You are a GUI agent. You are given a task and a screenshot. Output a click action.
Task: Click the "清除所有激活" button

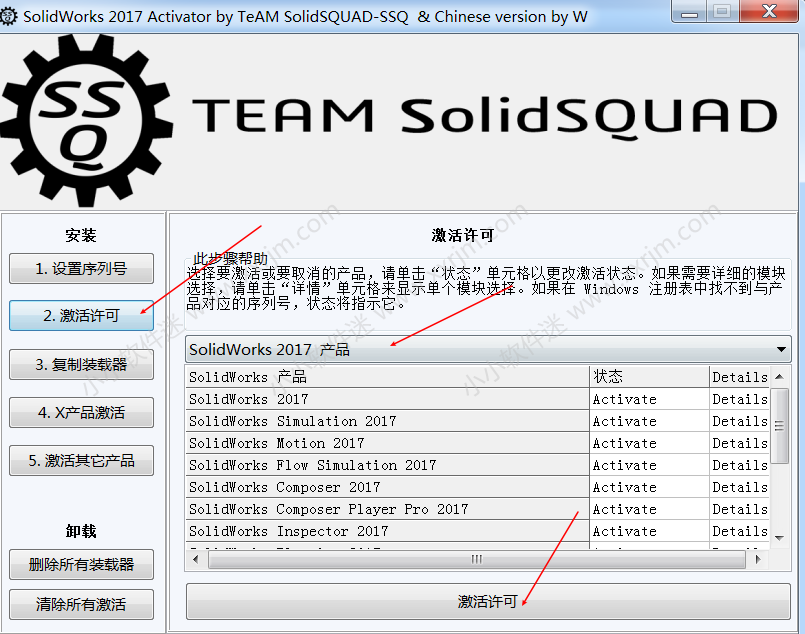(x=81, y=605)
